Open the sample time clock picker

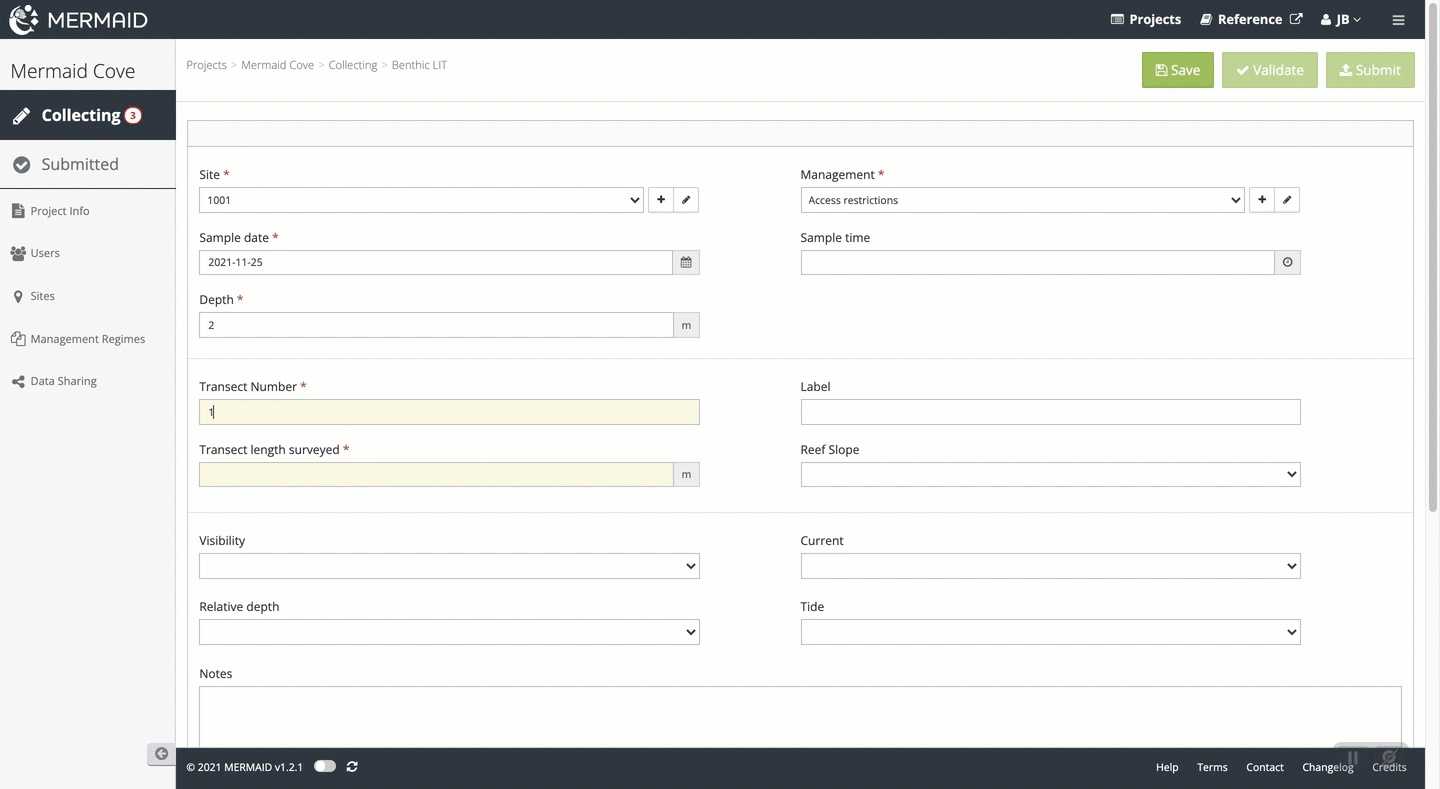click(1287, 263)
